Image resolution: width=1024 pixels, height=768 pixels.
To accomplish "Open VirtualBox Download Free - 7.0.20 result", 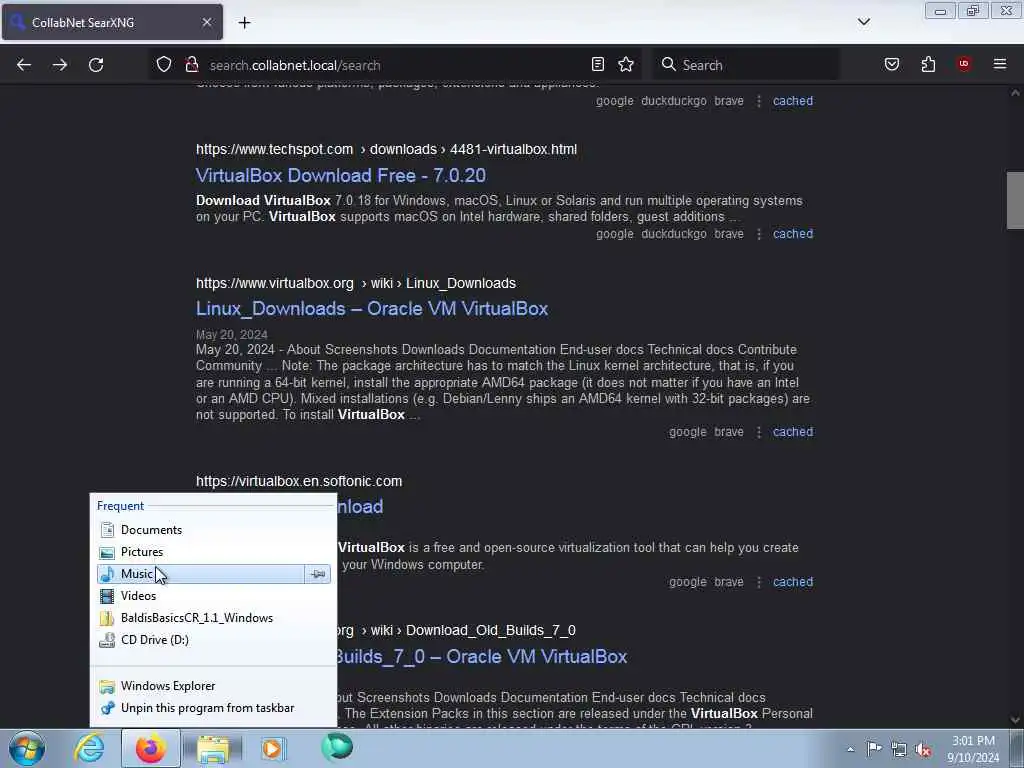I will point(341,175).
